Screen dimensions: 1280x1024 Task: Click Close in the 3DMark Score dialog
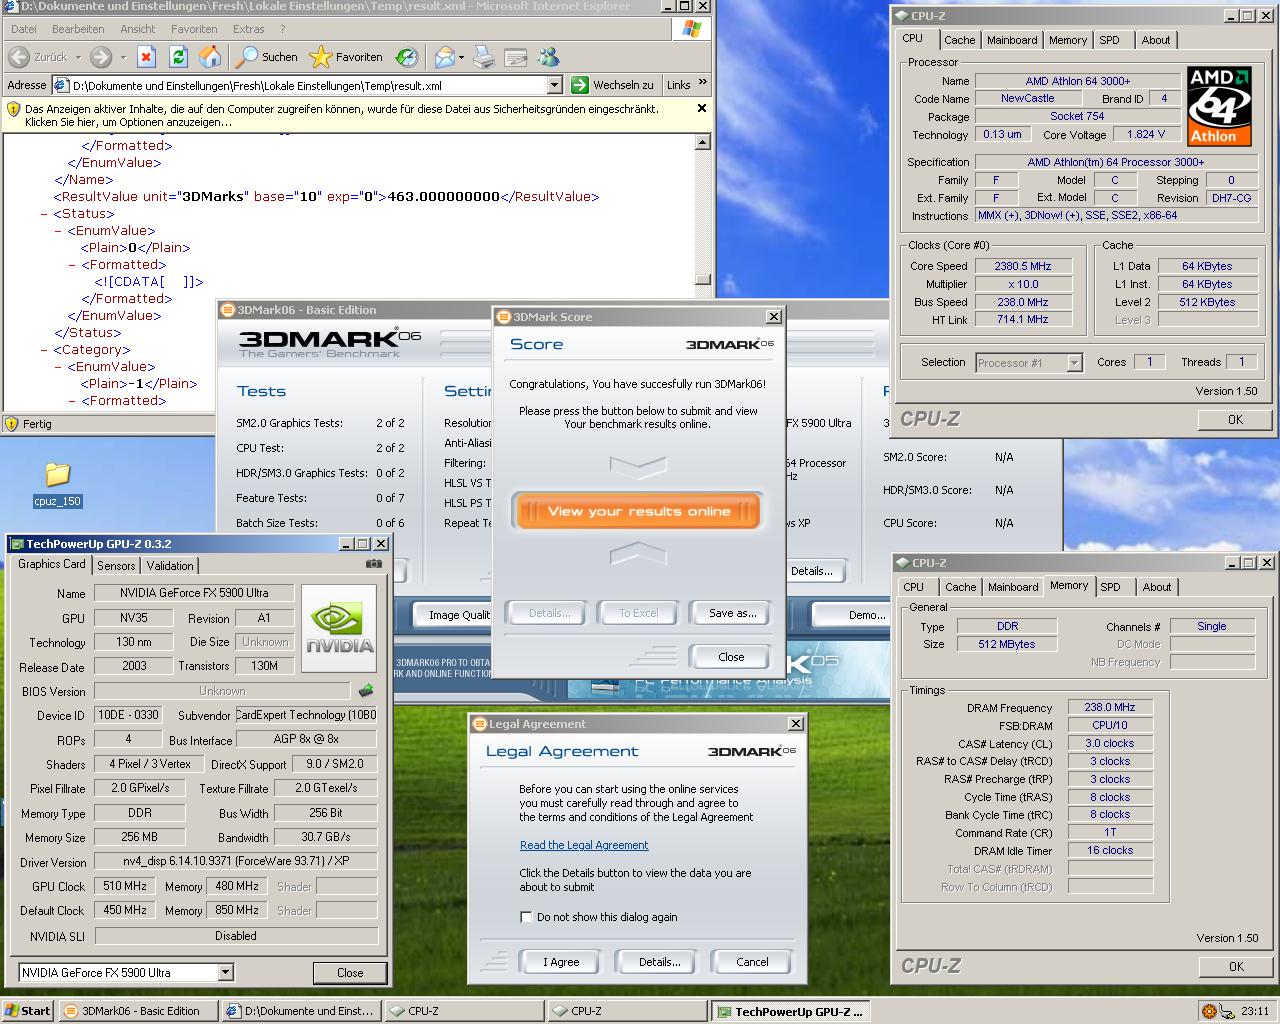[731, 657]
